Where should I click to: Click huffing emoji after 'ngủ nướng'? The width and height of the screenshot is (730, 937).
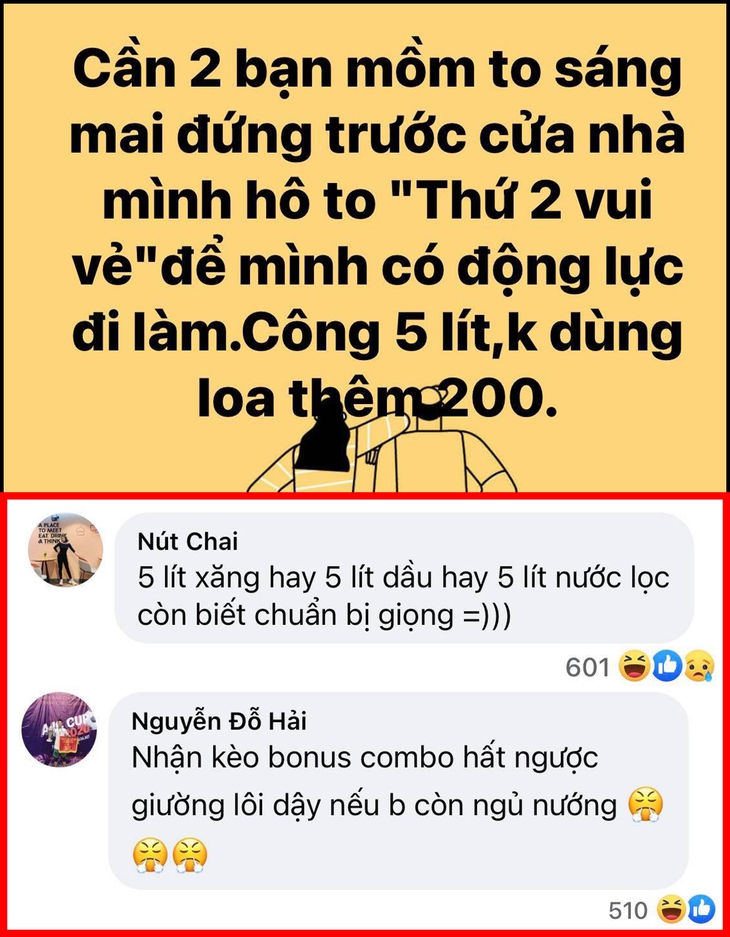[x=646, y=806]
